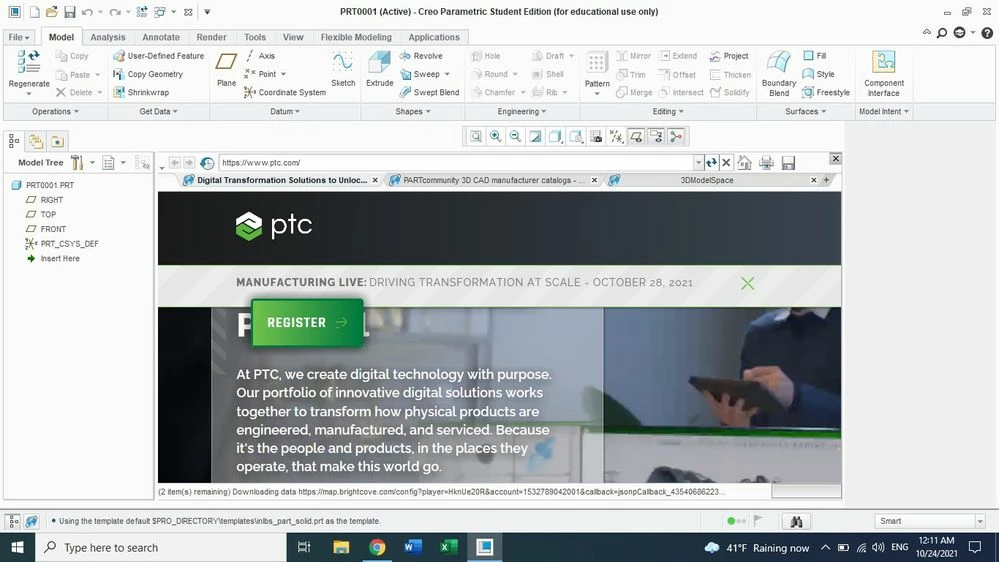This screenshot has height=562, width=999.
Task: Stop loading the browser page
Action: pos(726,162)
